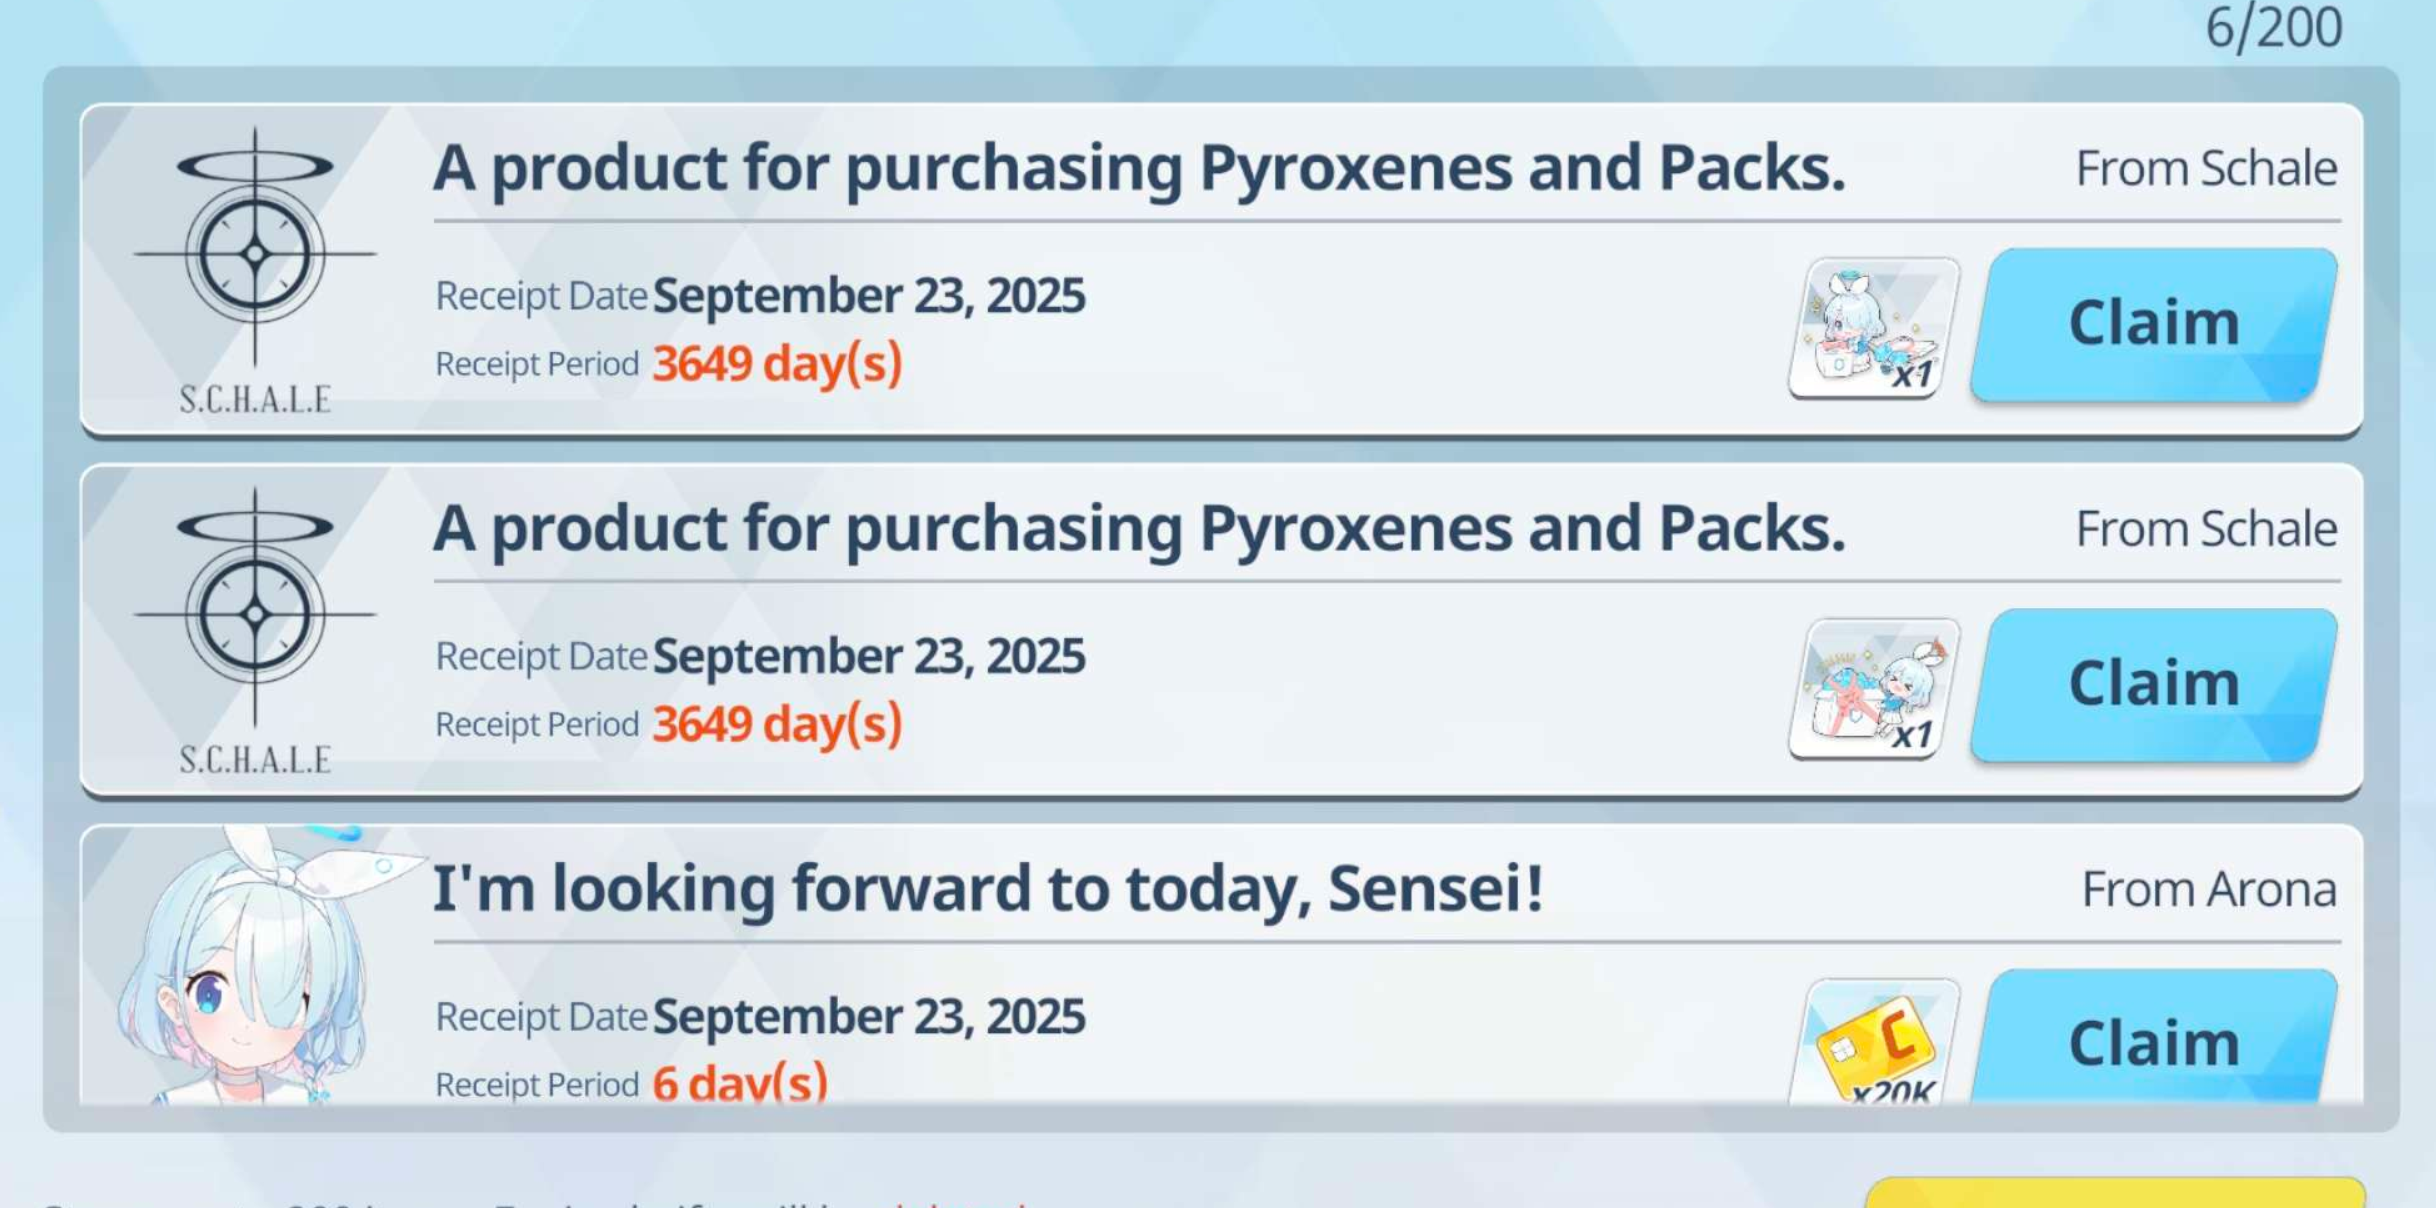Tap the gold credits x20K item icon
This screenshot has width=2436, height=1208.
pyautogui.click(x=1873, y=1041)
